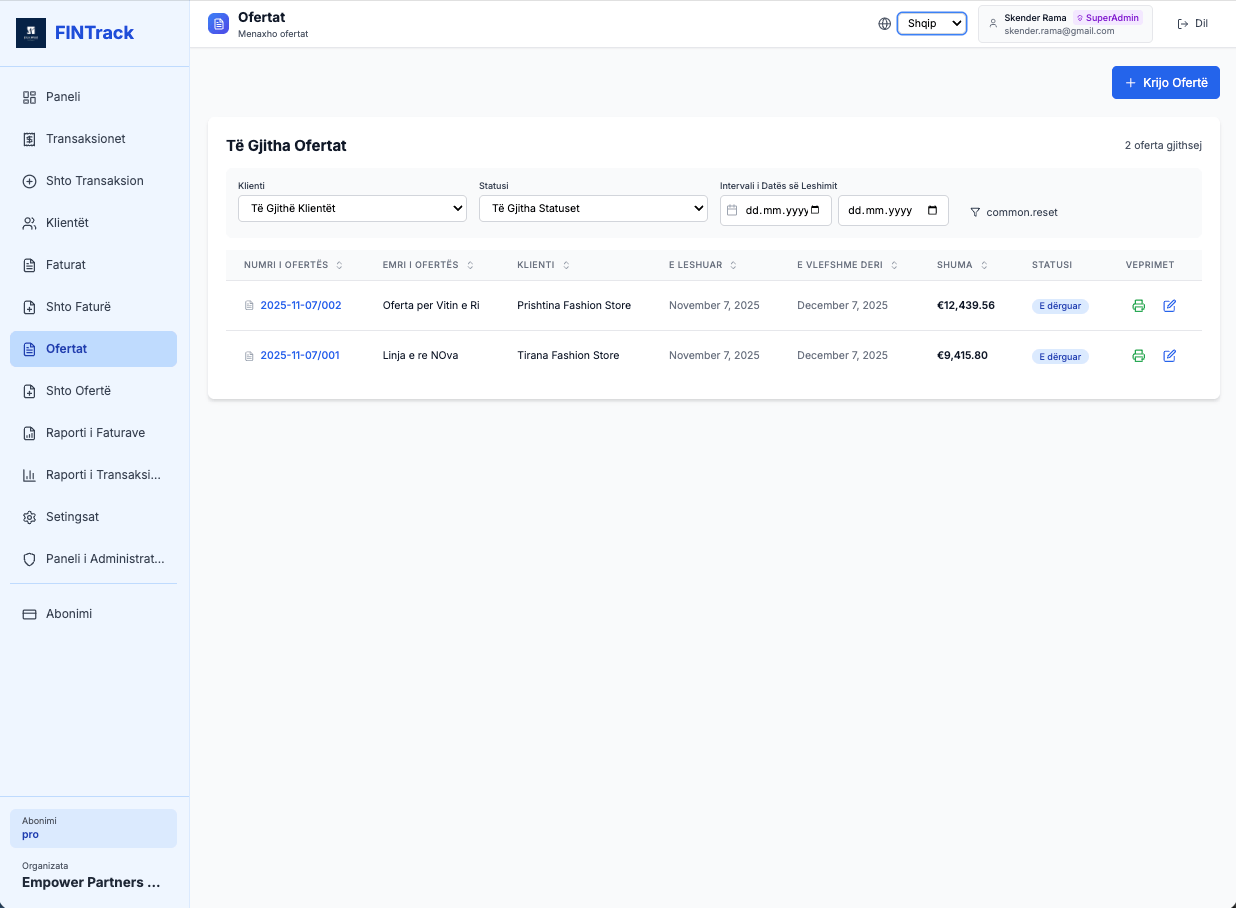
Task: Click edit icon for Prishtina Fashion Store offer
Action: [x=1170, y=306]
